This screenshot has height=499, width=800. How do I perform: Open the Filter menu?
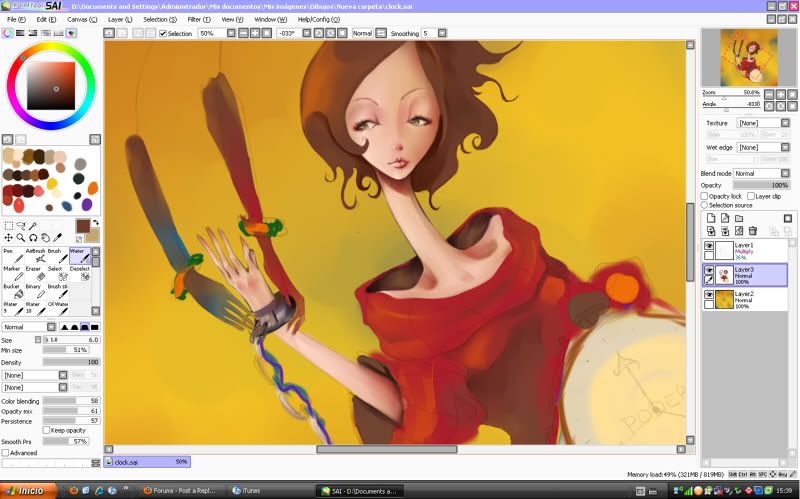199,19
